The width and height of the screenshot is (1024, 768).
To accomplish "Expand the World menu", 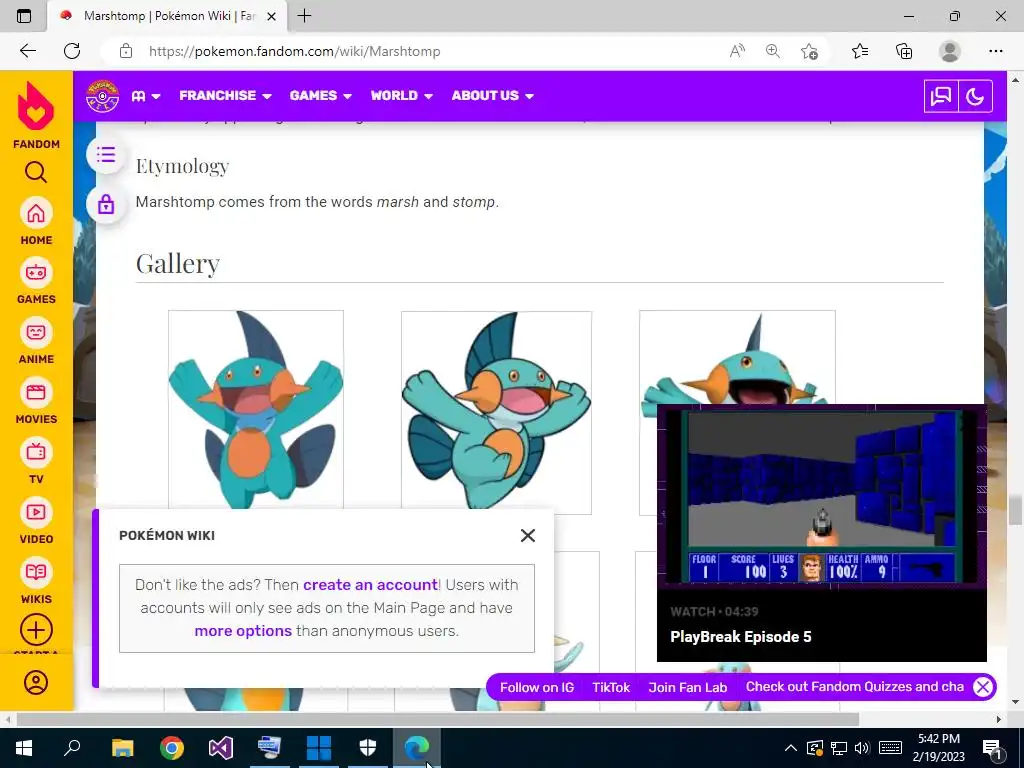I will tap(402, 95).
